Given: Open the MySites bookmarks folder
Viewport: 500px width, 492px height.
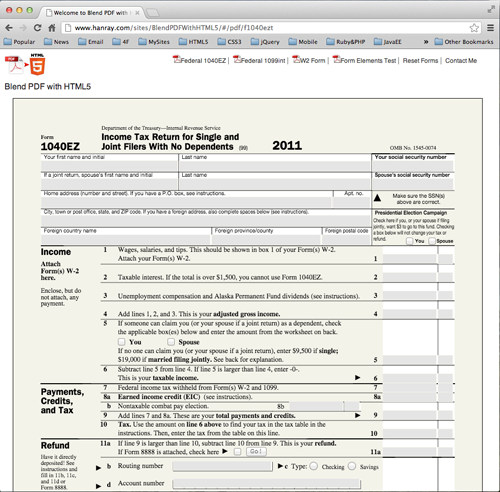Looking at the screenshot, I should tap(154, 42).
